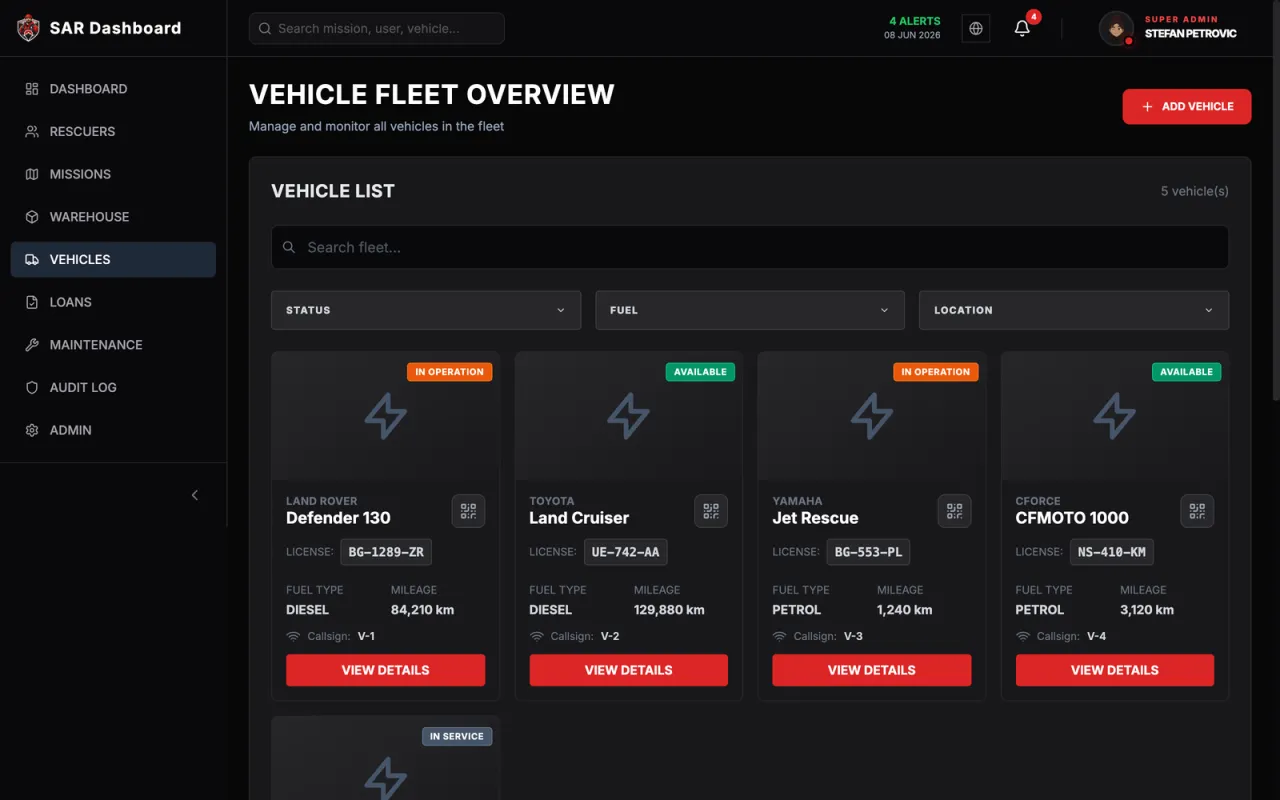The image size is (1280, 800).
Task: Click the Warehouse box icon in sidebar
Action: pos(32,217)
